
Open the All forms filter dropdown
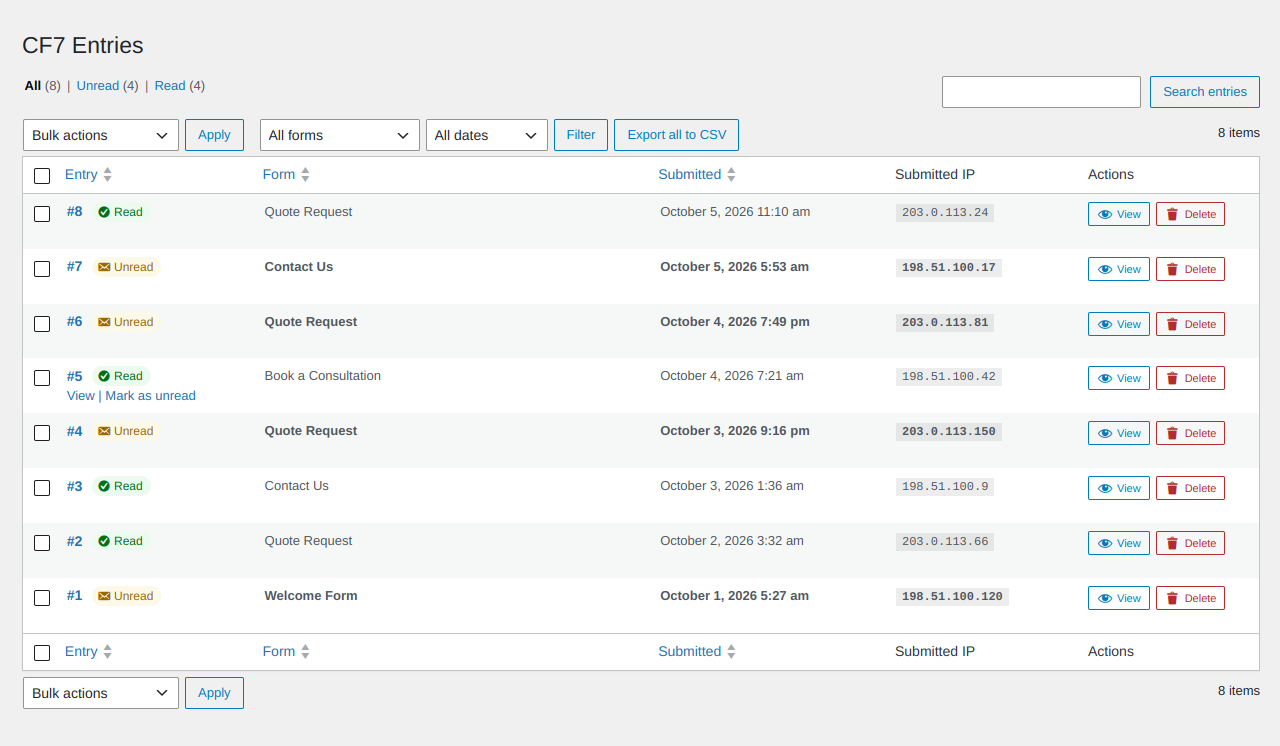coord(340,135)
